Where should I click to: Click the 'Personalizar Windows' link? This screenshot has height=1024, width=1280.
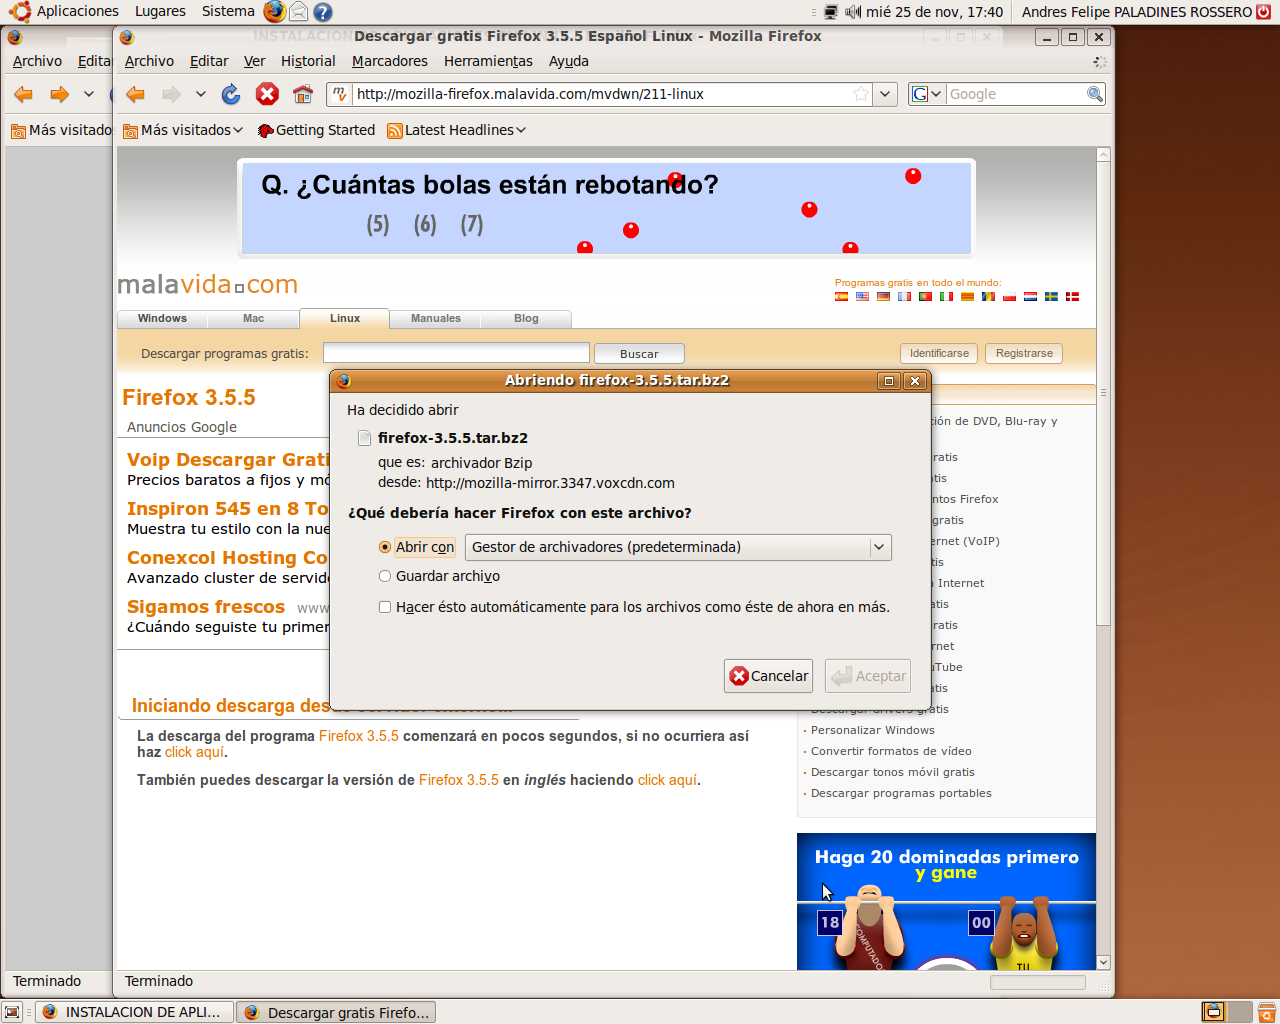(873, 730)
